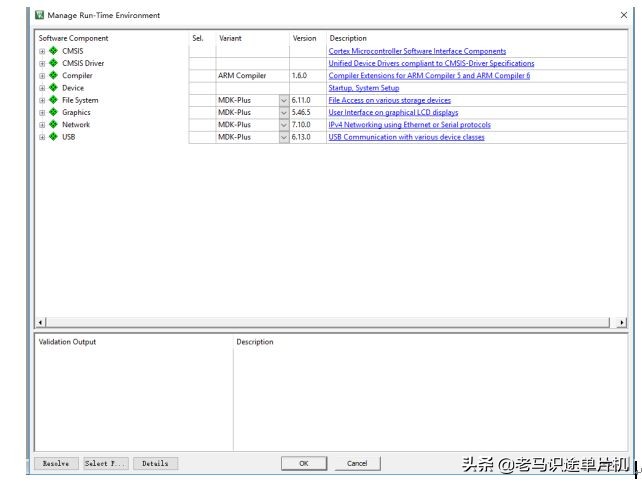The image size is (642, 486).
Task: Click version 5.46.5 in Graphics row
Action: (301, 113)
